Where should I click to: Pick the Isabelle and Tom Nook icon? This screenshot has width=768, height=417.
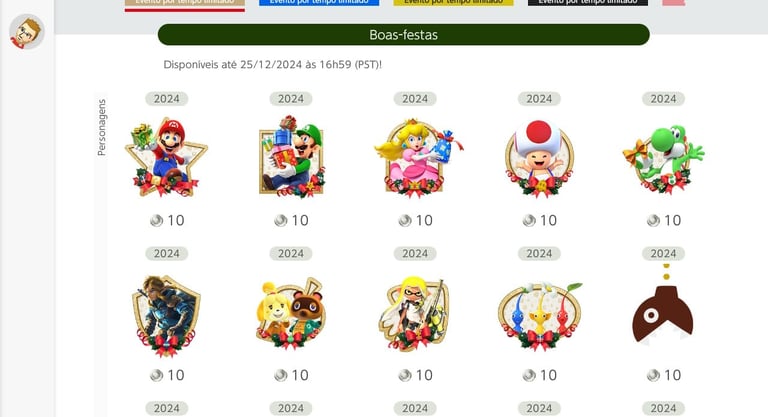click(x=291, y=314)
